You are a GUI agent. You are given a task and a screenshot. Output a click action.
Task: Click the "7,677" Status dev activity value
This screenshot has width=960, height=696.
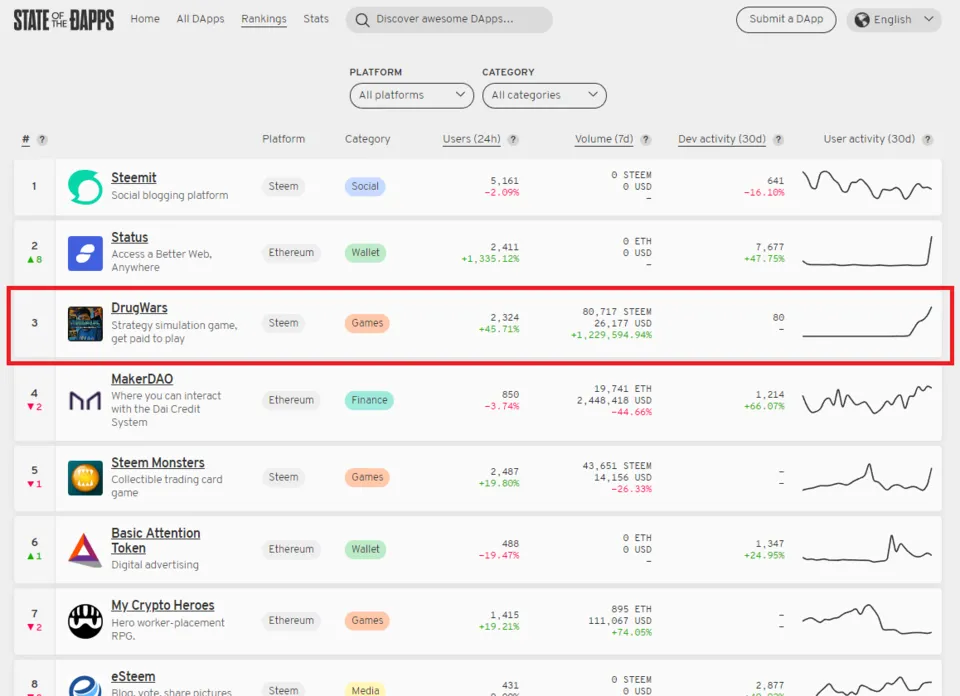(770, 247)
